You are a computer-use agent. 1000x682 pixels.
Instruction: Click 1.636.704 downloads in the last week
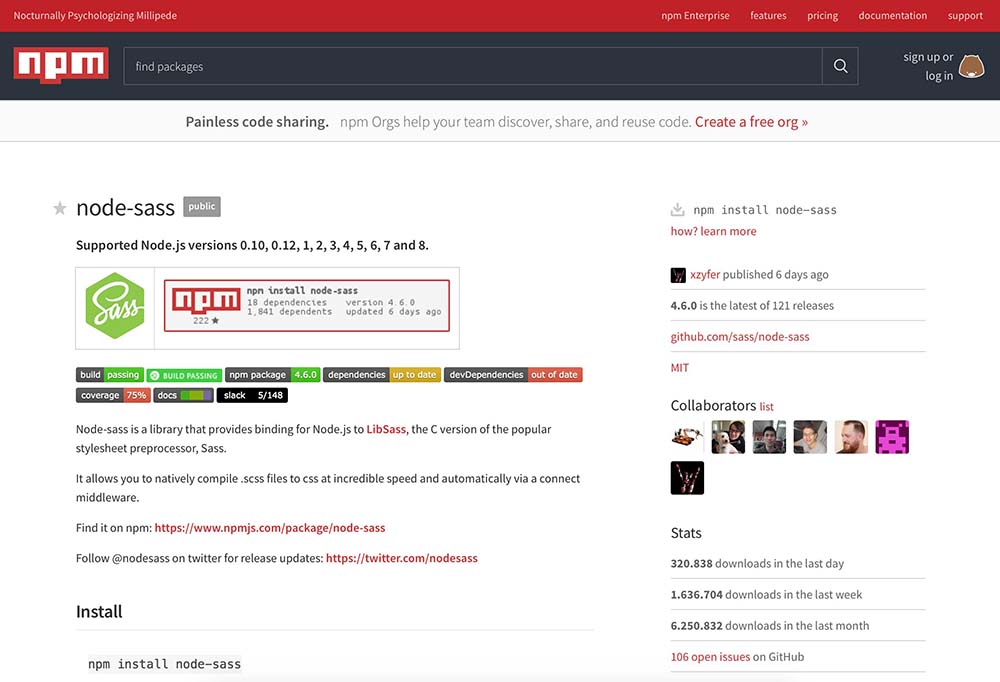pyautogui.click(x=766, y=595)
